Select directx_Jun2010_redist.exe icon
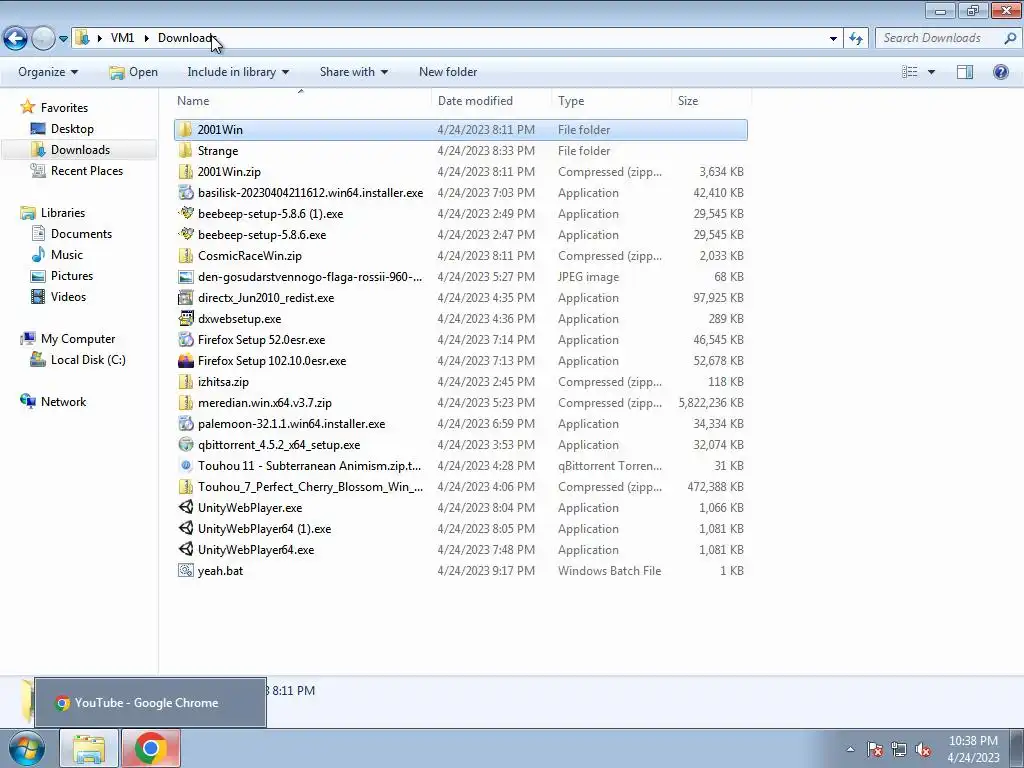This screenshot has width=1024, height=768. (185, 298)
